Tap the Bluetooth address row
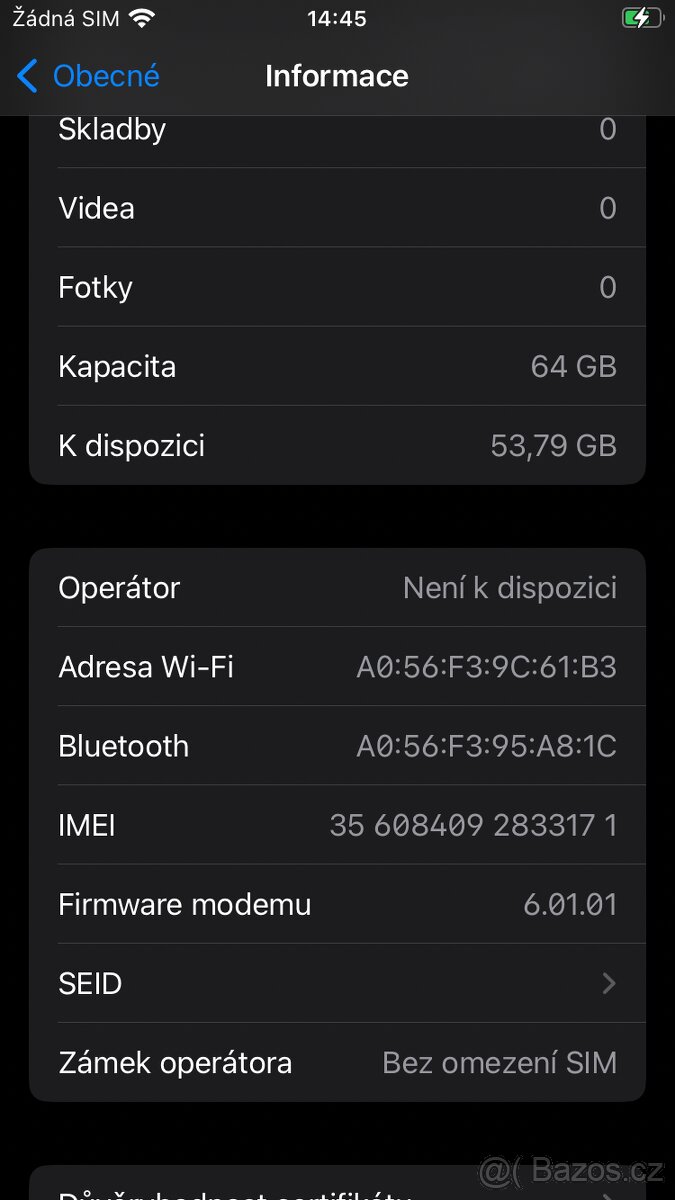675x1200 pixels. [x=337, y=746]
